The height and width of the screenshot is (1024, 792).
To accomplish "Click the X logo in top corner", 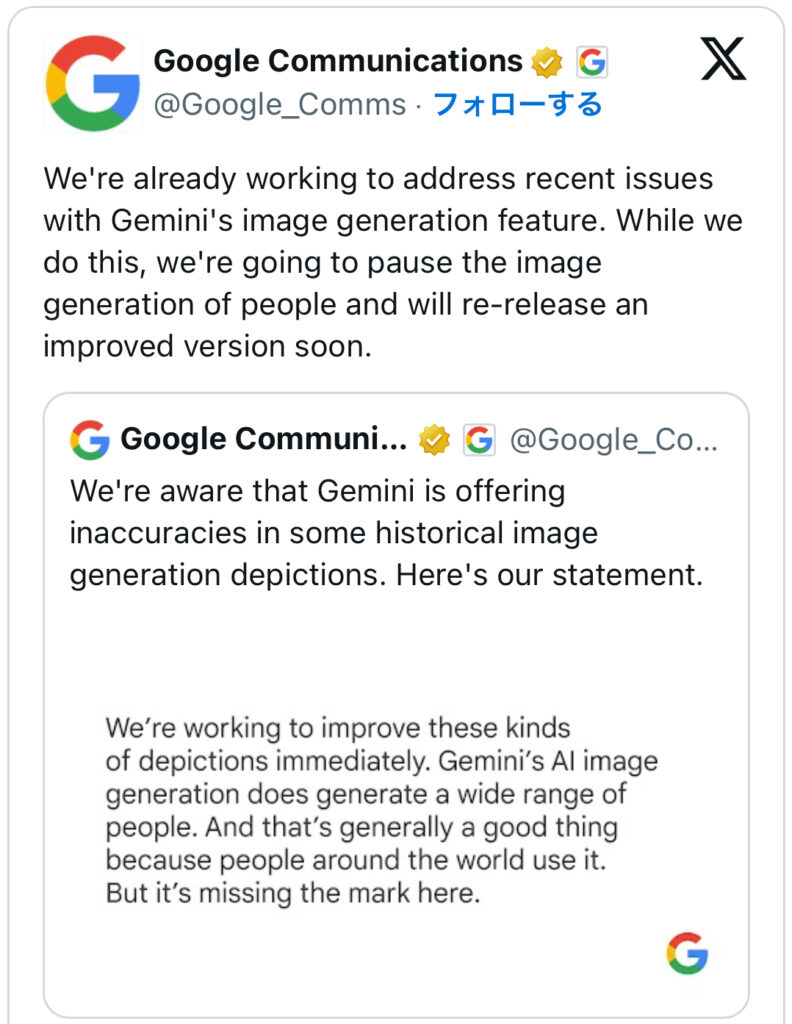I will coord(723,62).
